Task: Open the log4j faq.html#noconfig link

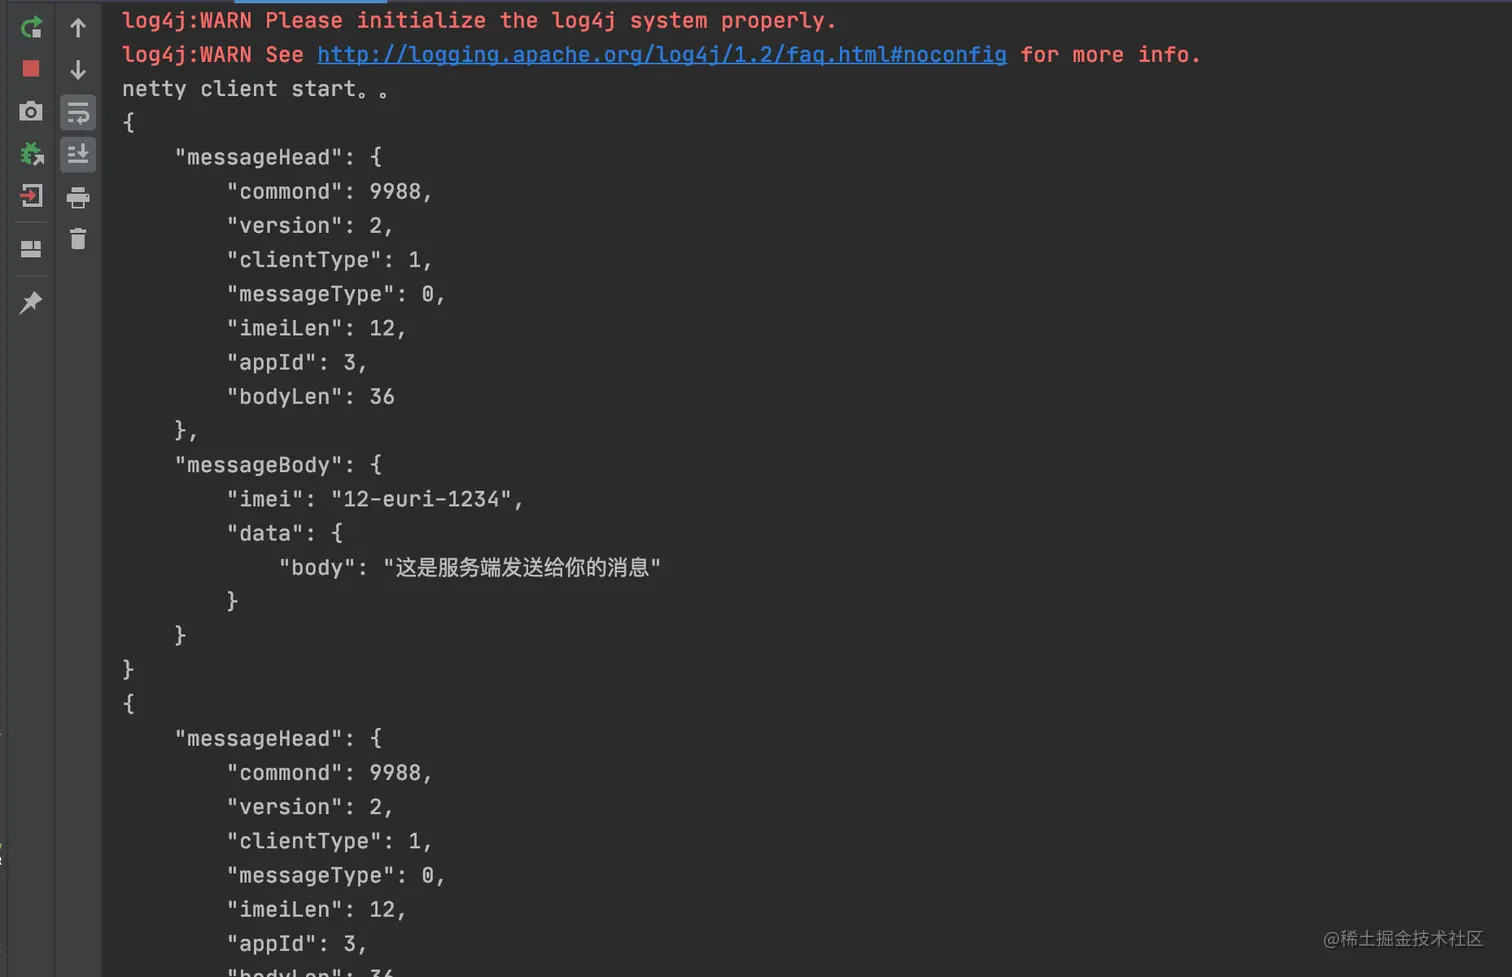Action: (662, 55)
